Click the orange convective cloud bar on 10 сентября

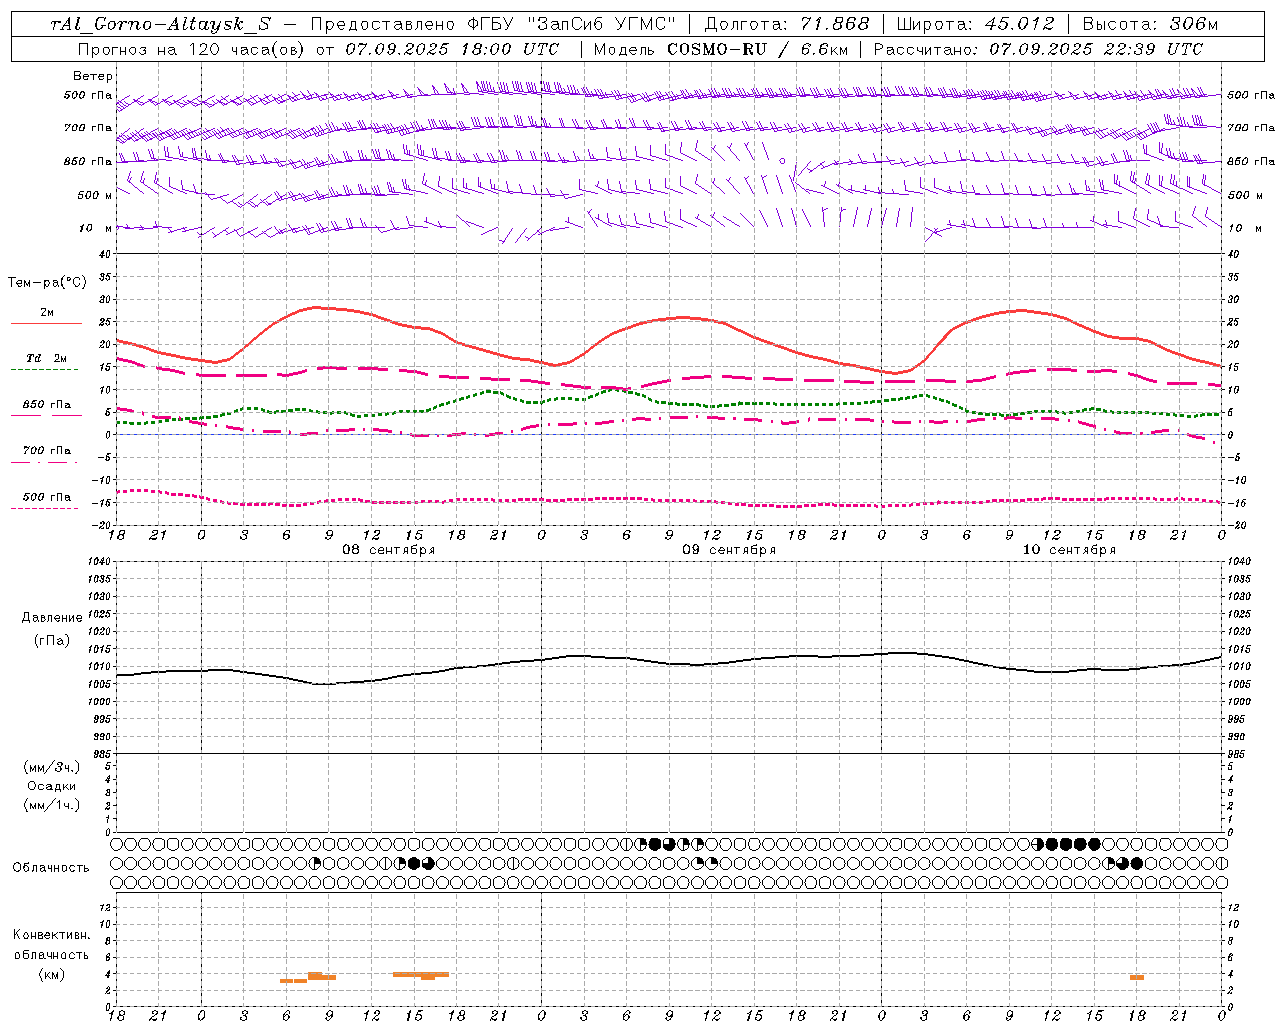pos(1137,977)
